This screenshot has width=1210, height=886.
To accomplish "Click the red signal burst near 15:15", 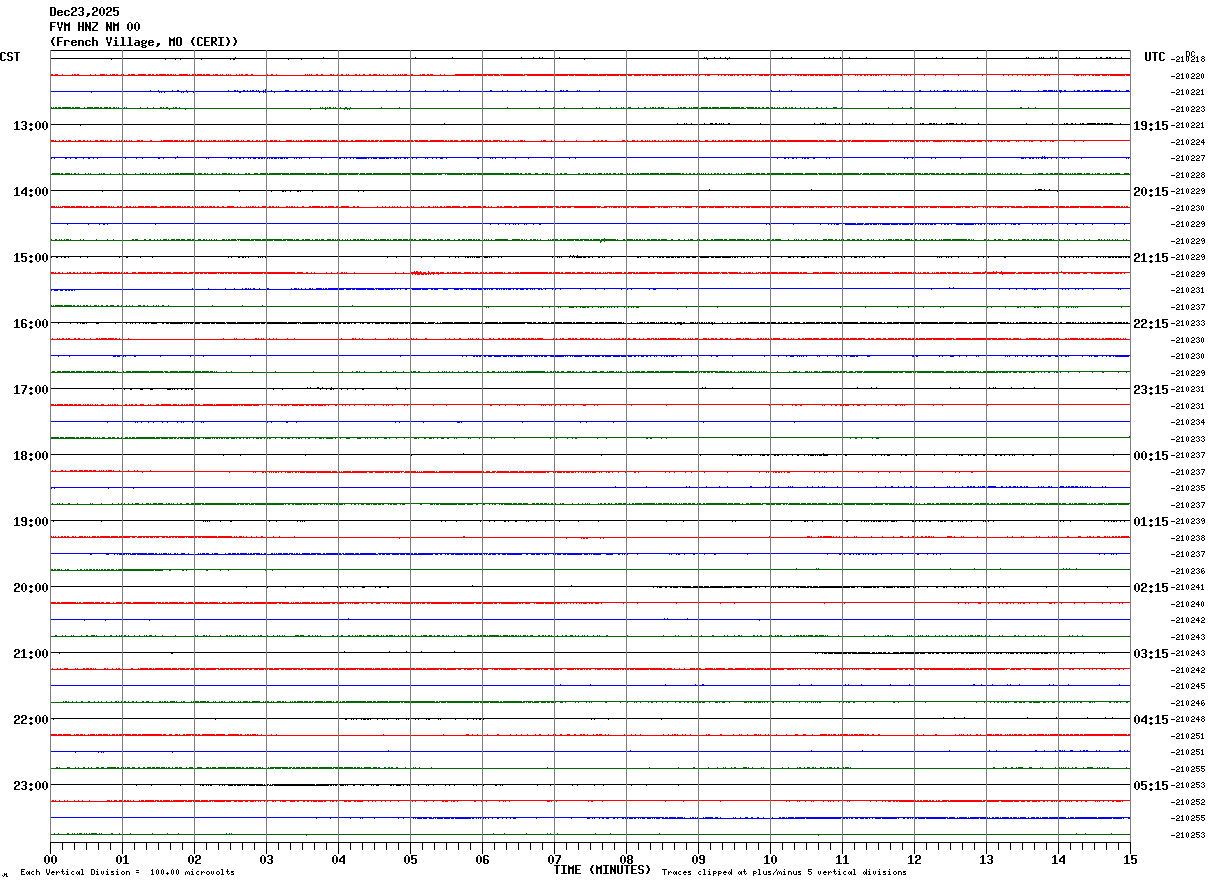I will (424, 272).
